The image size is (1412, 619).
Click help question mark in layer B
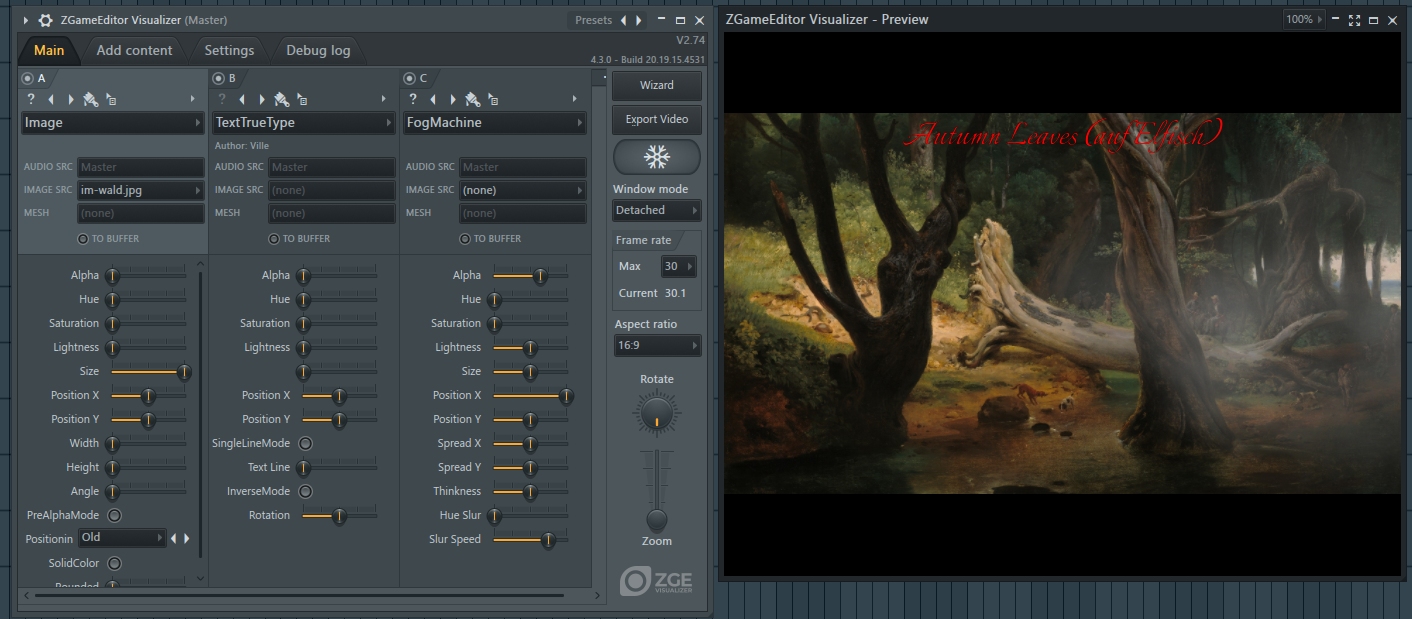coord(222,99)
